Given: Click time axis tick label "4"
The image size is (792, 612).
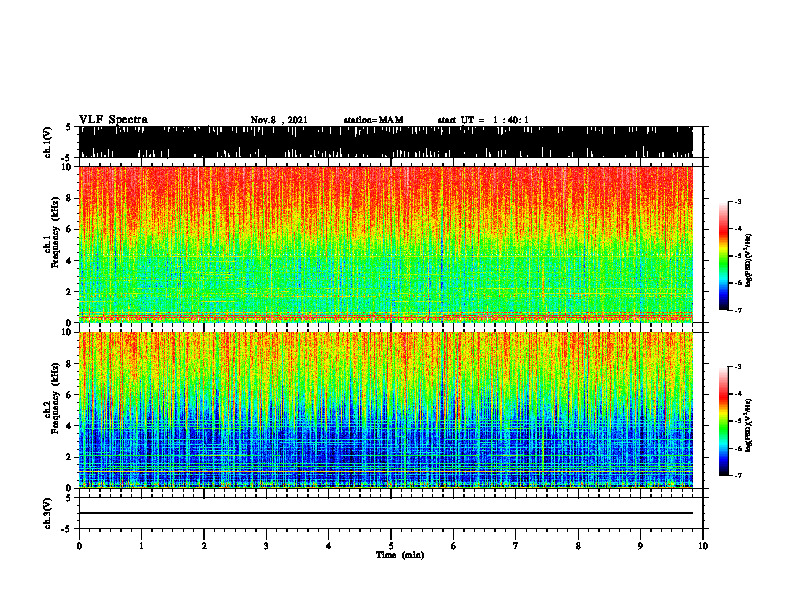Looking at the screenshot, I should coord(329,546).
